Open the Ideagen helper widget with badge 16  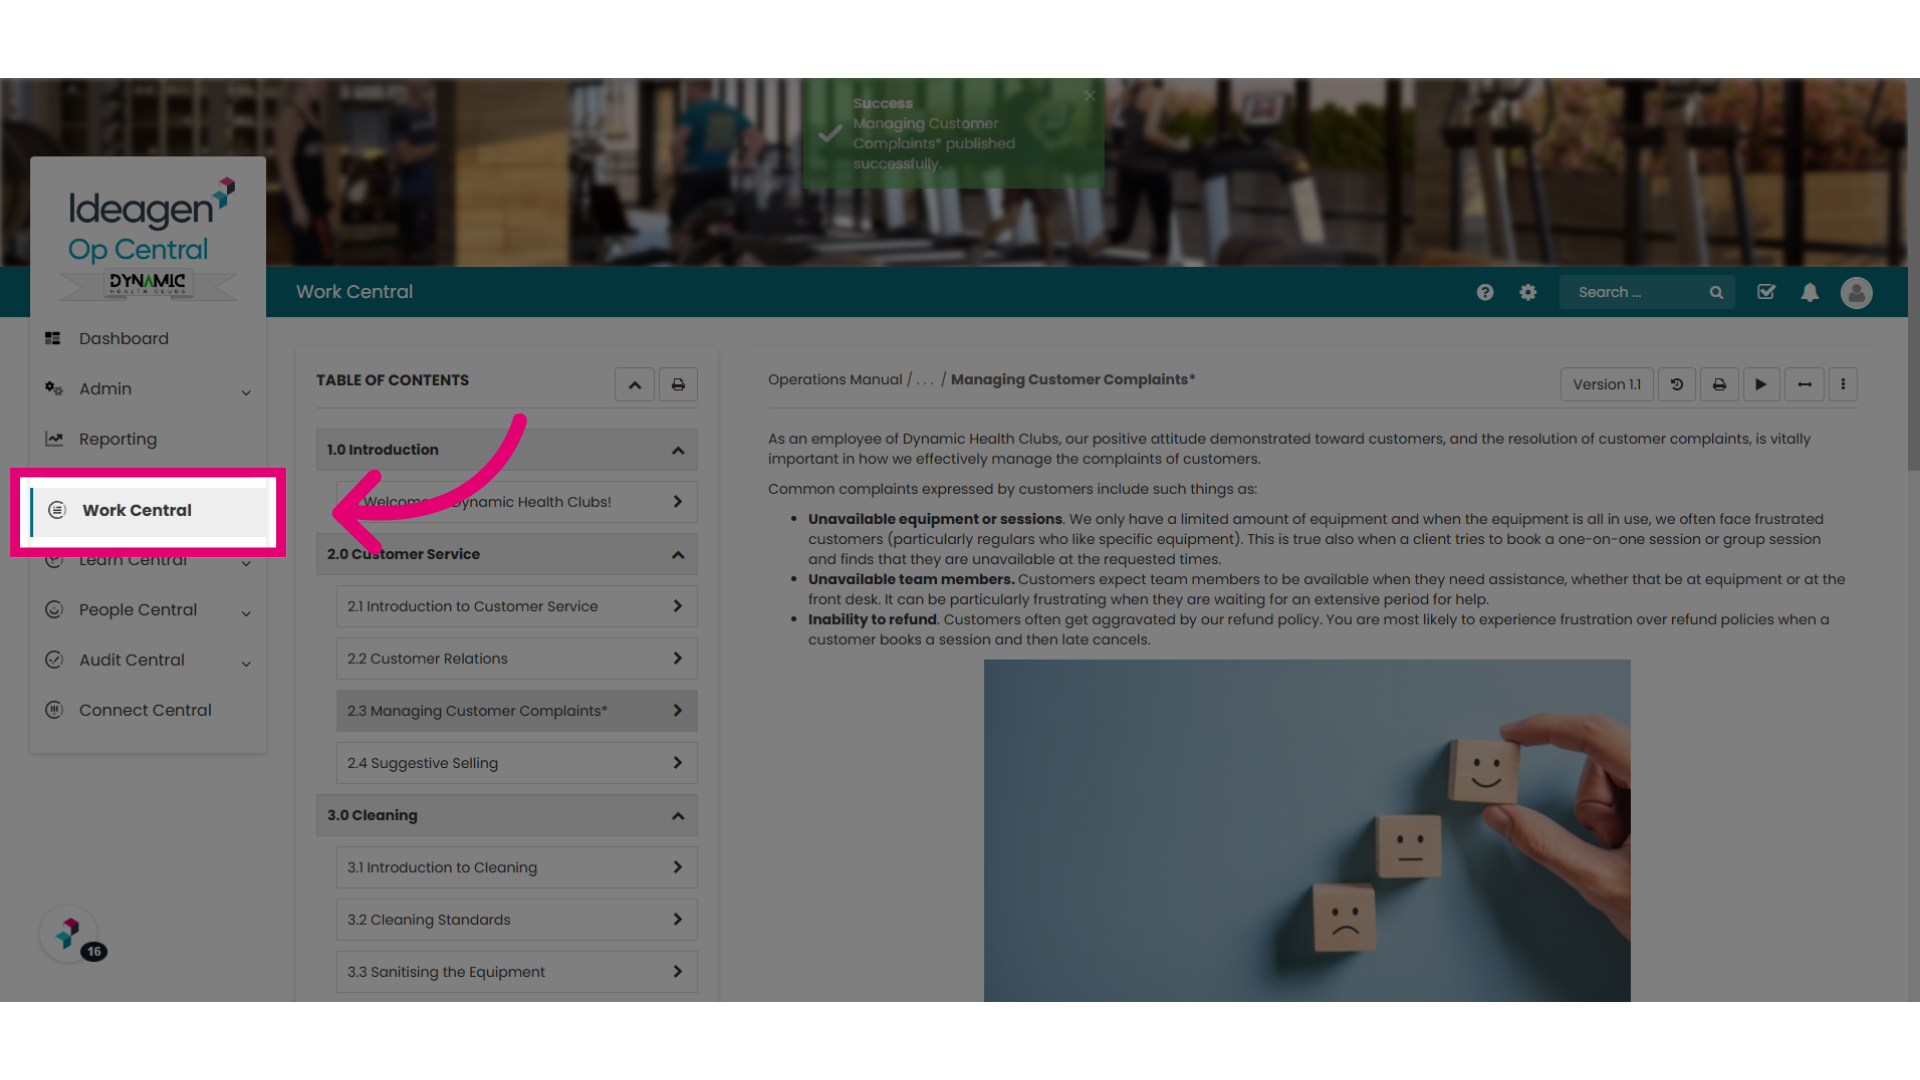pos(69,934)
